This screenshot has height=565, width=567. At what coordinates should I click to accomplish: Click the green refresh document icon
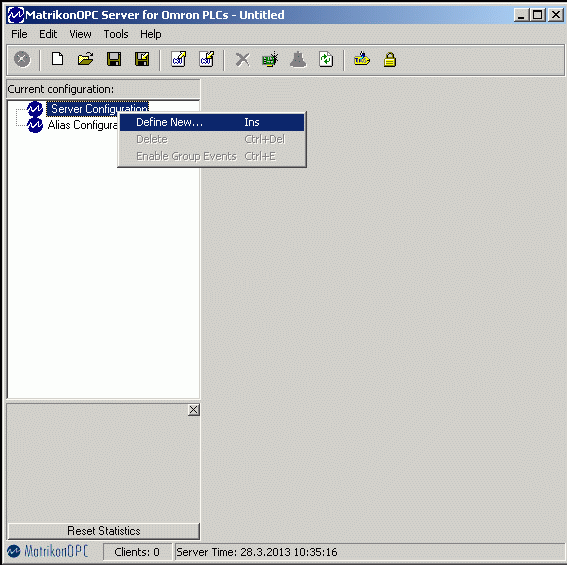pos(326,59)
